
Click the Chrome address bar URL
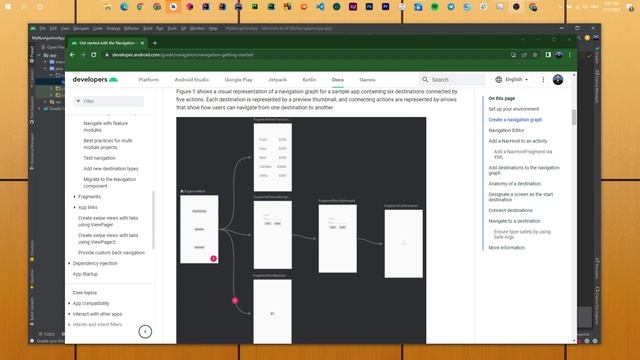click(182, 55)
